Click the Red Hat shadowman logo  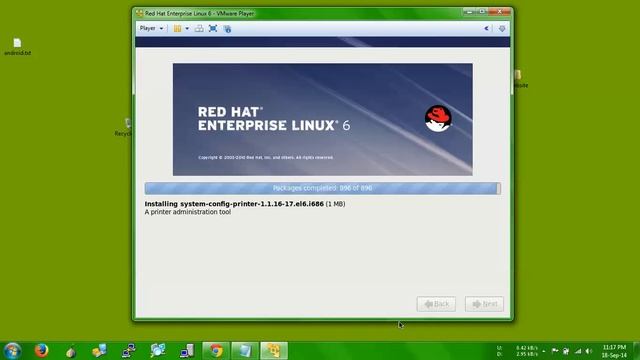(x=438, y=119)
